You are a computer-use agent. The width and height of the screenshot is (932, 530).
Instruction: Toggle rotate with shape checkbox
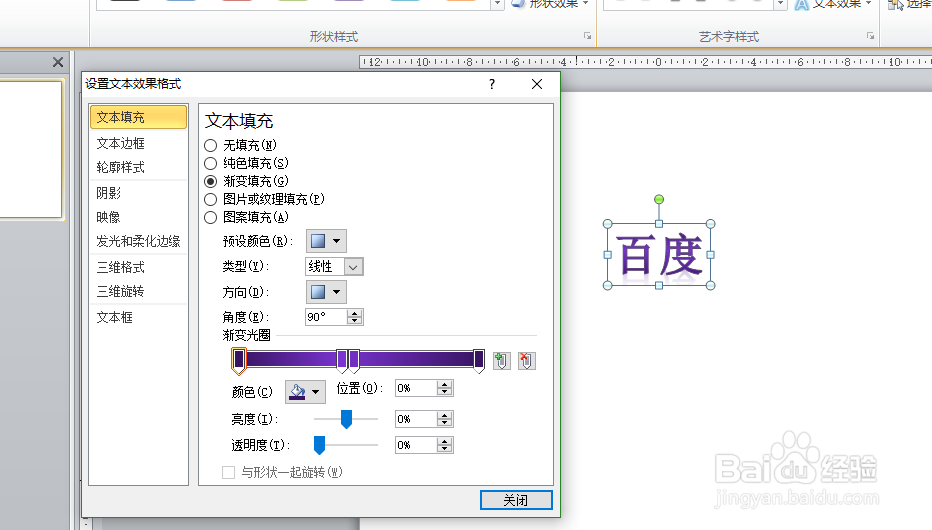[228, 472]
